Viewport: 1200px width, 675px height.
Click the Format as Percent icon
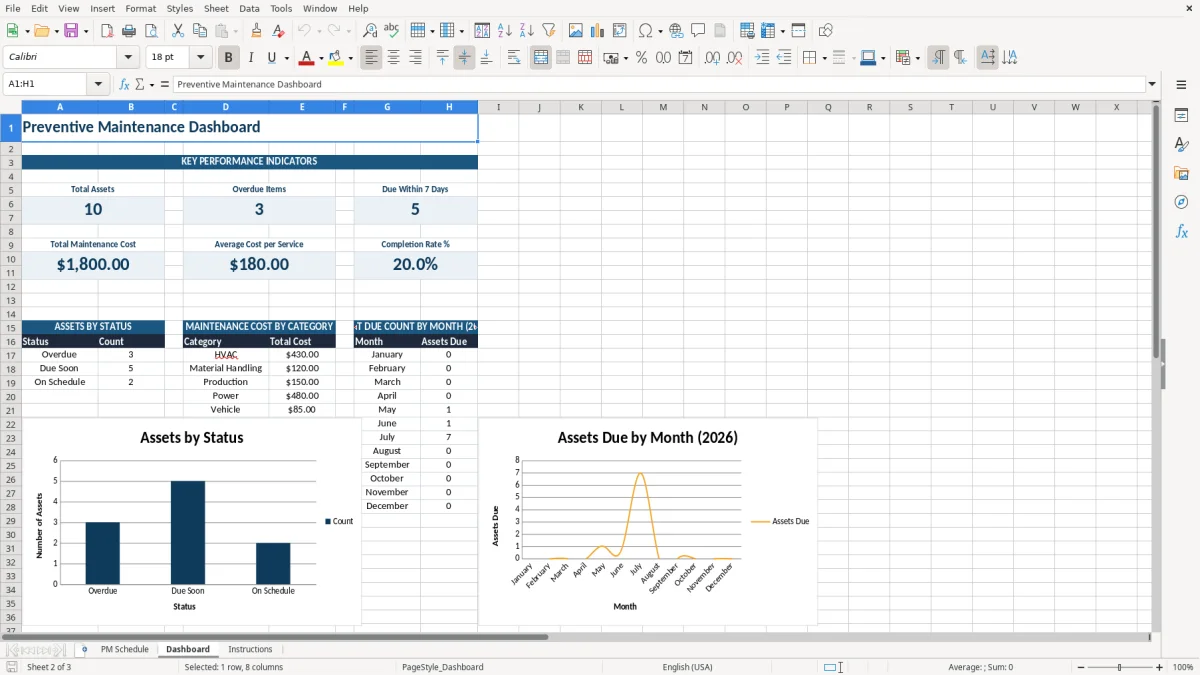[x=641, y=58]
